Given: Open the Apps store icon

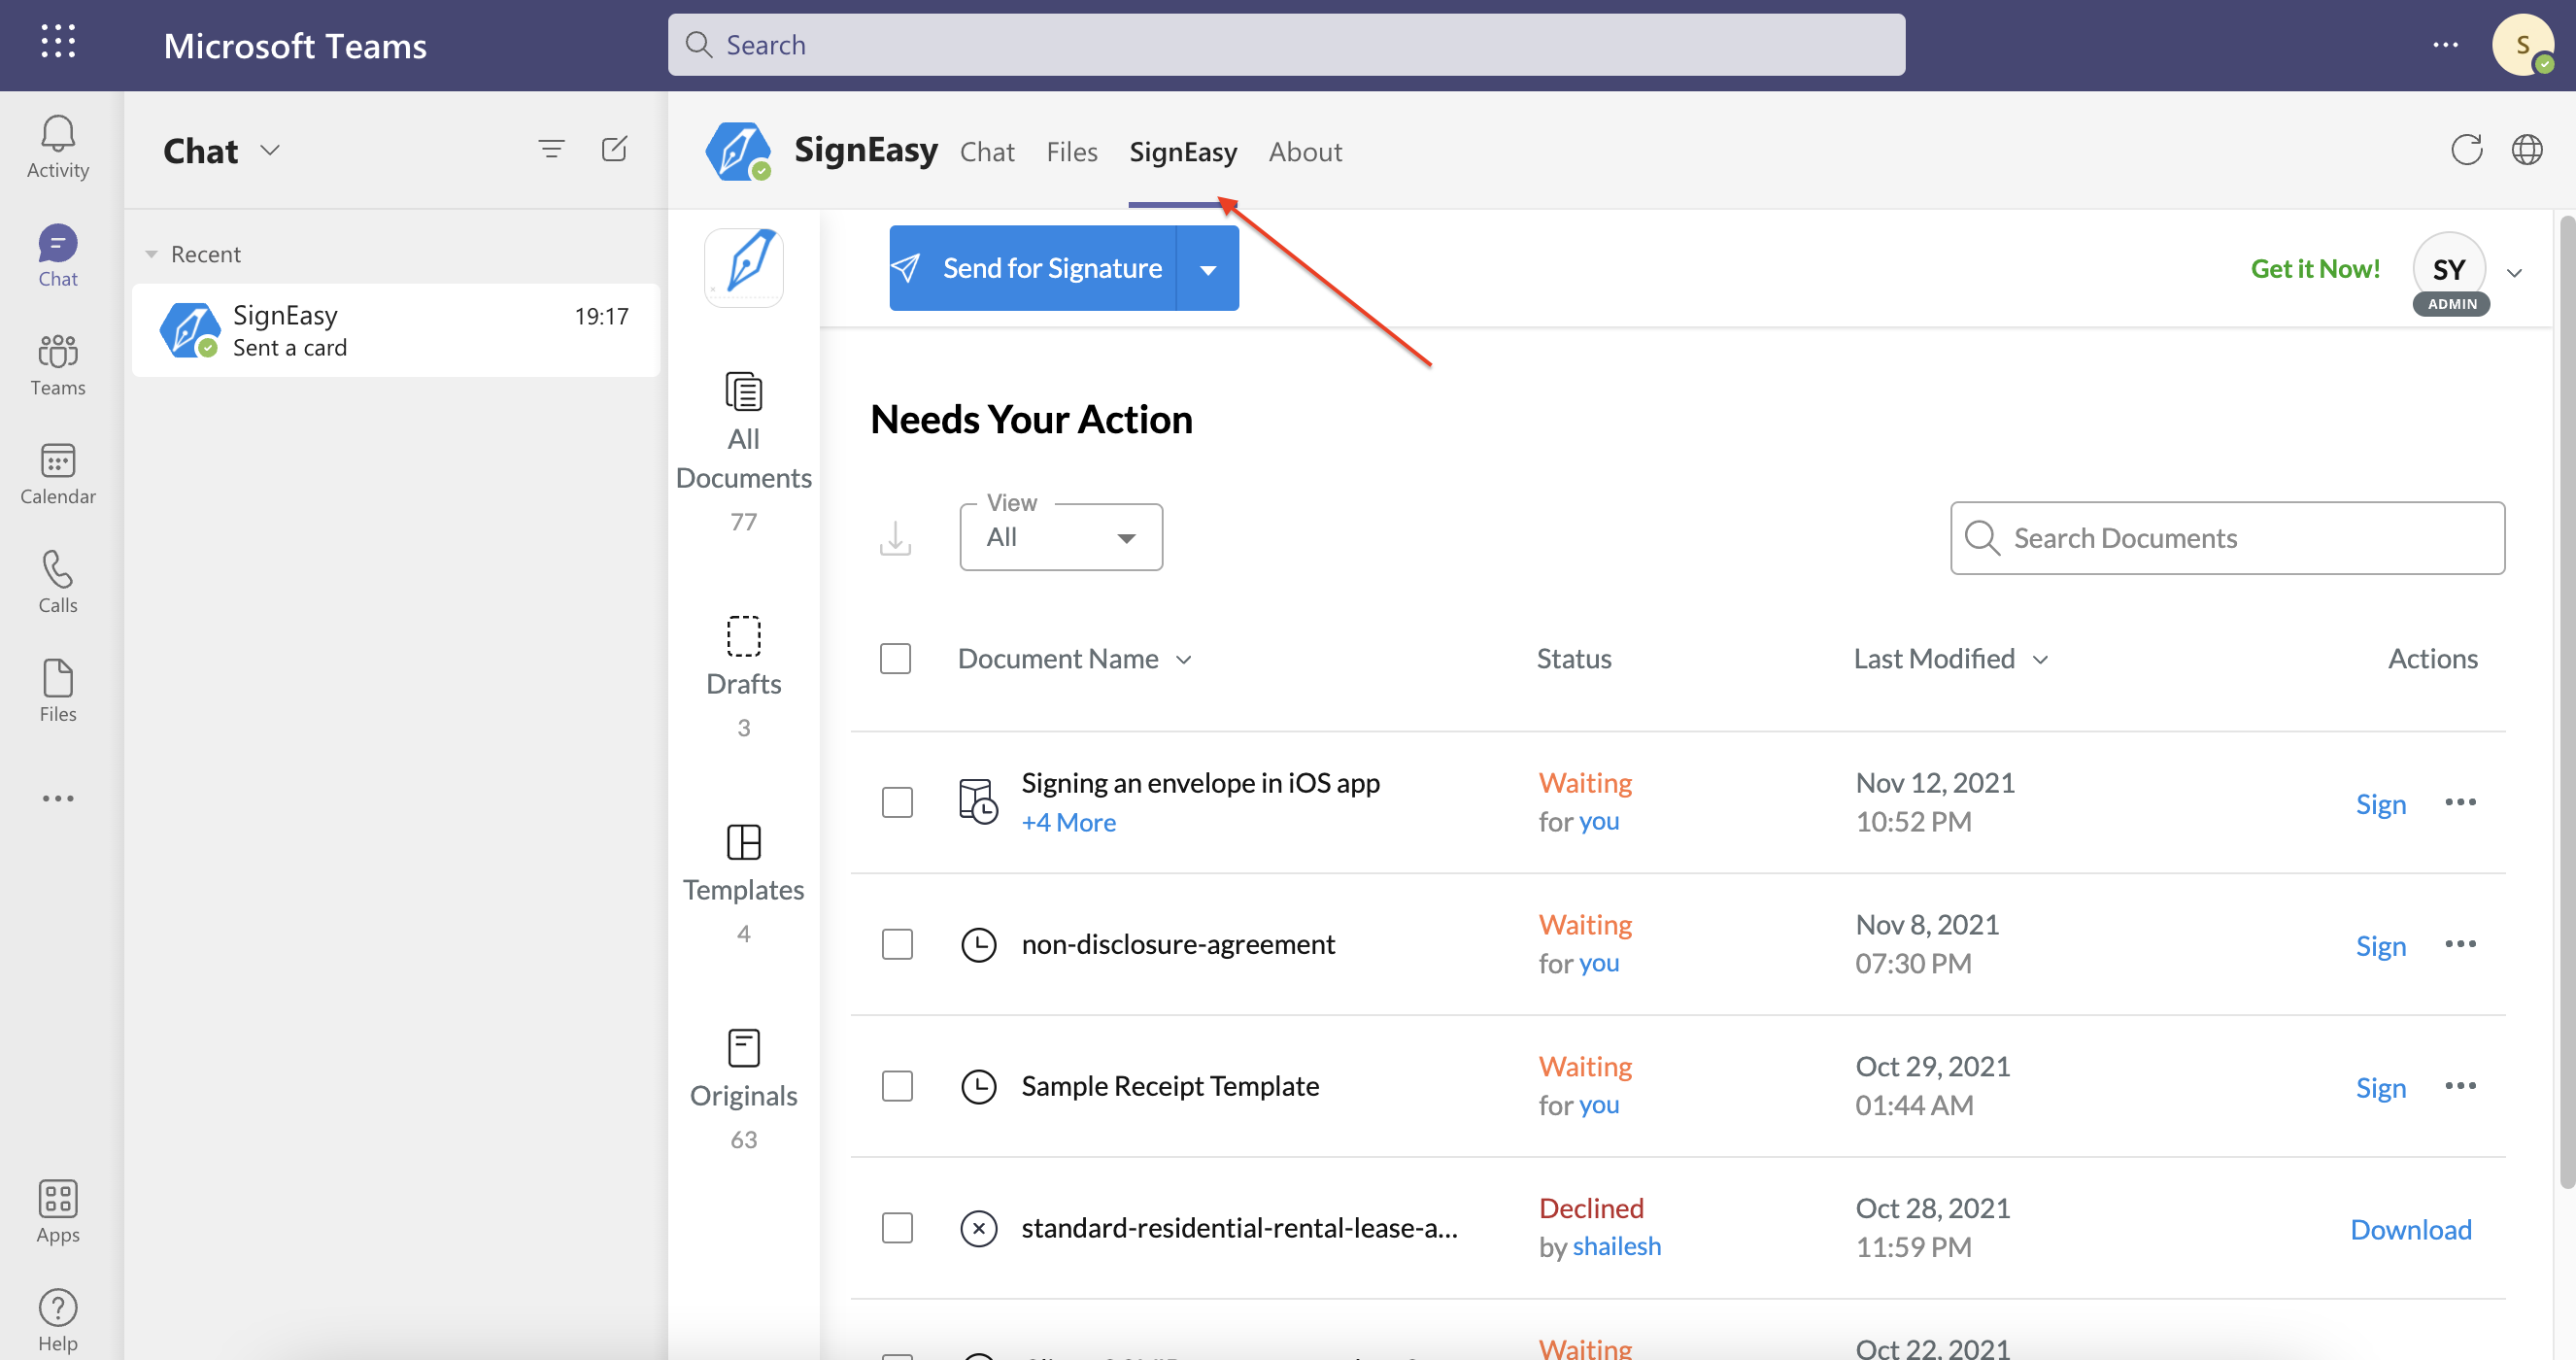Looking at the screenshot, I should (58, 1210).
